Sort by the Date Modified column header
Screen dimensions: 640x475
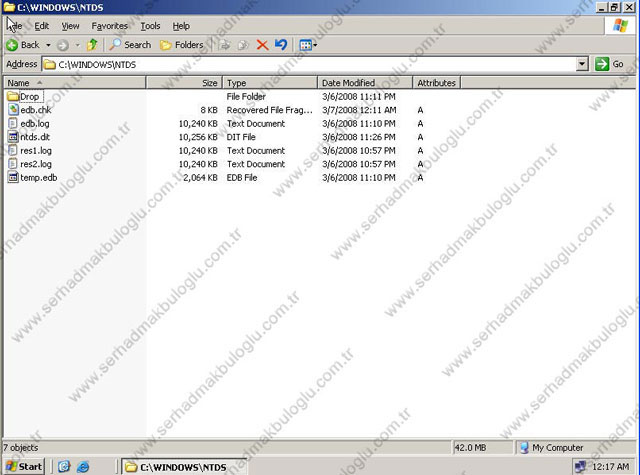click(x=365, y=83)
